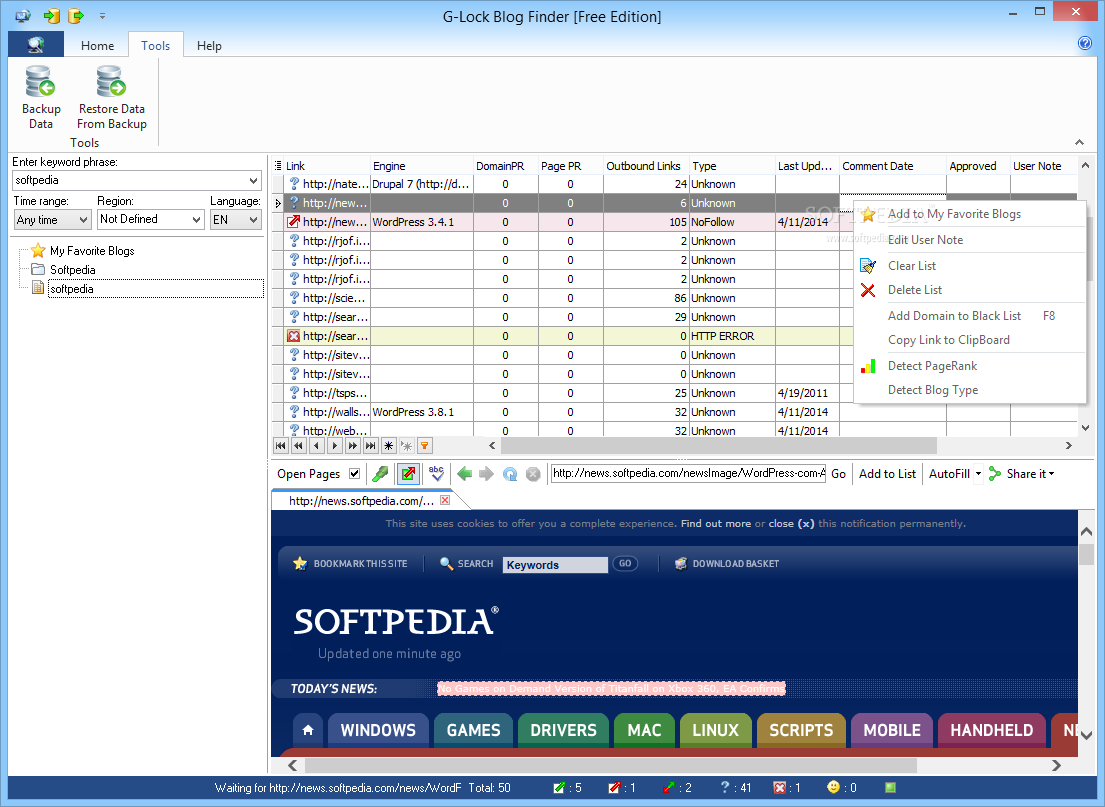
Task: Select My Favorite Blogs tree item
Action: pos(92,251)
